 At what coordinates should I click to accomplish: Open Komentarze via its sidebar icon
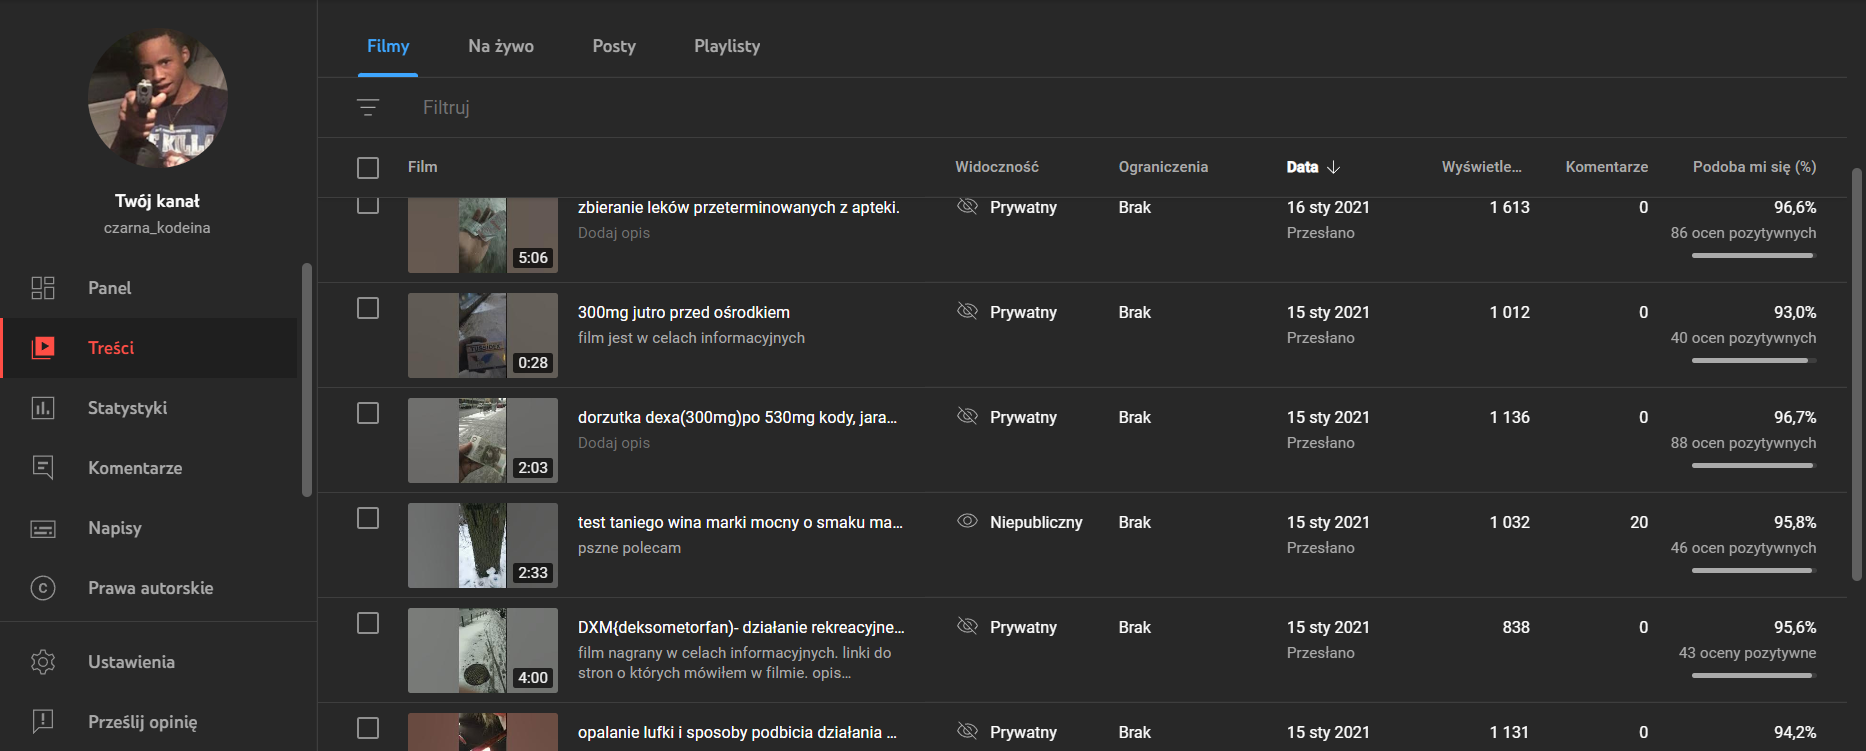43,468
